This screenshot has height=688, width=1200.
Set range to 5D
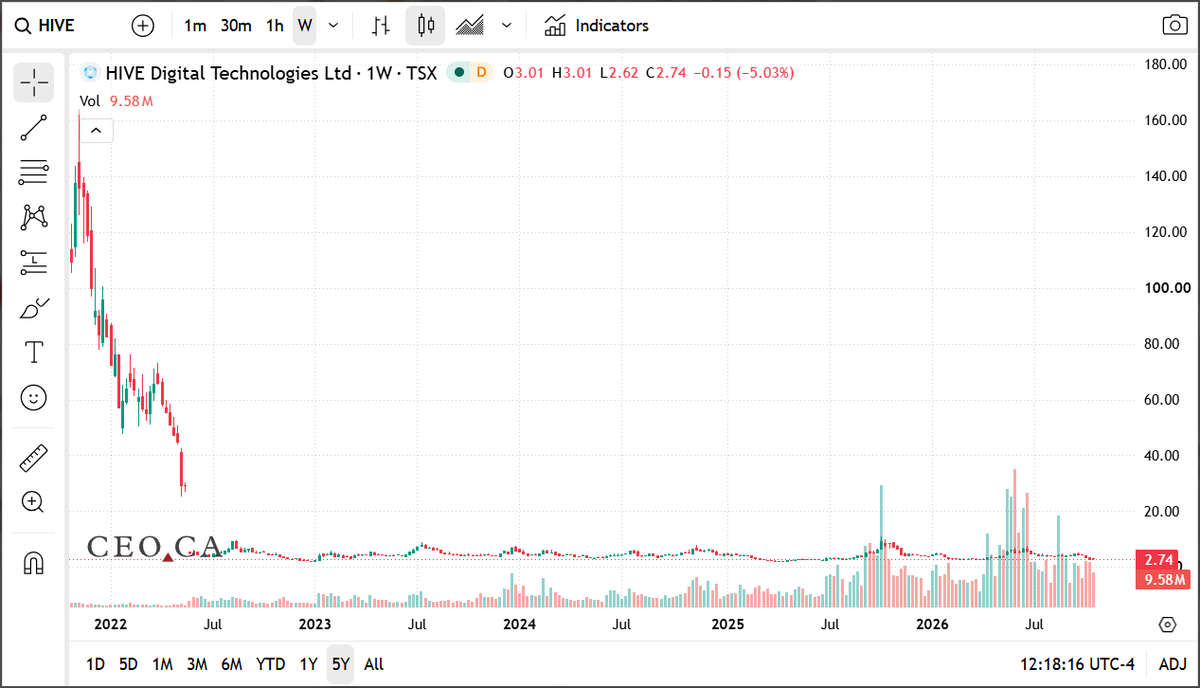[128, 664]
